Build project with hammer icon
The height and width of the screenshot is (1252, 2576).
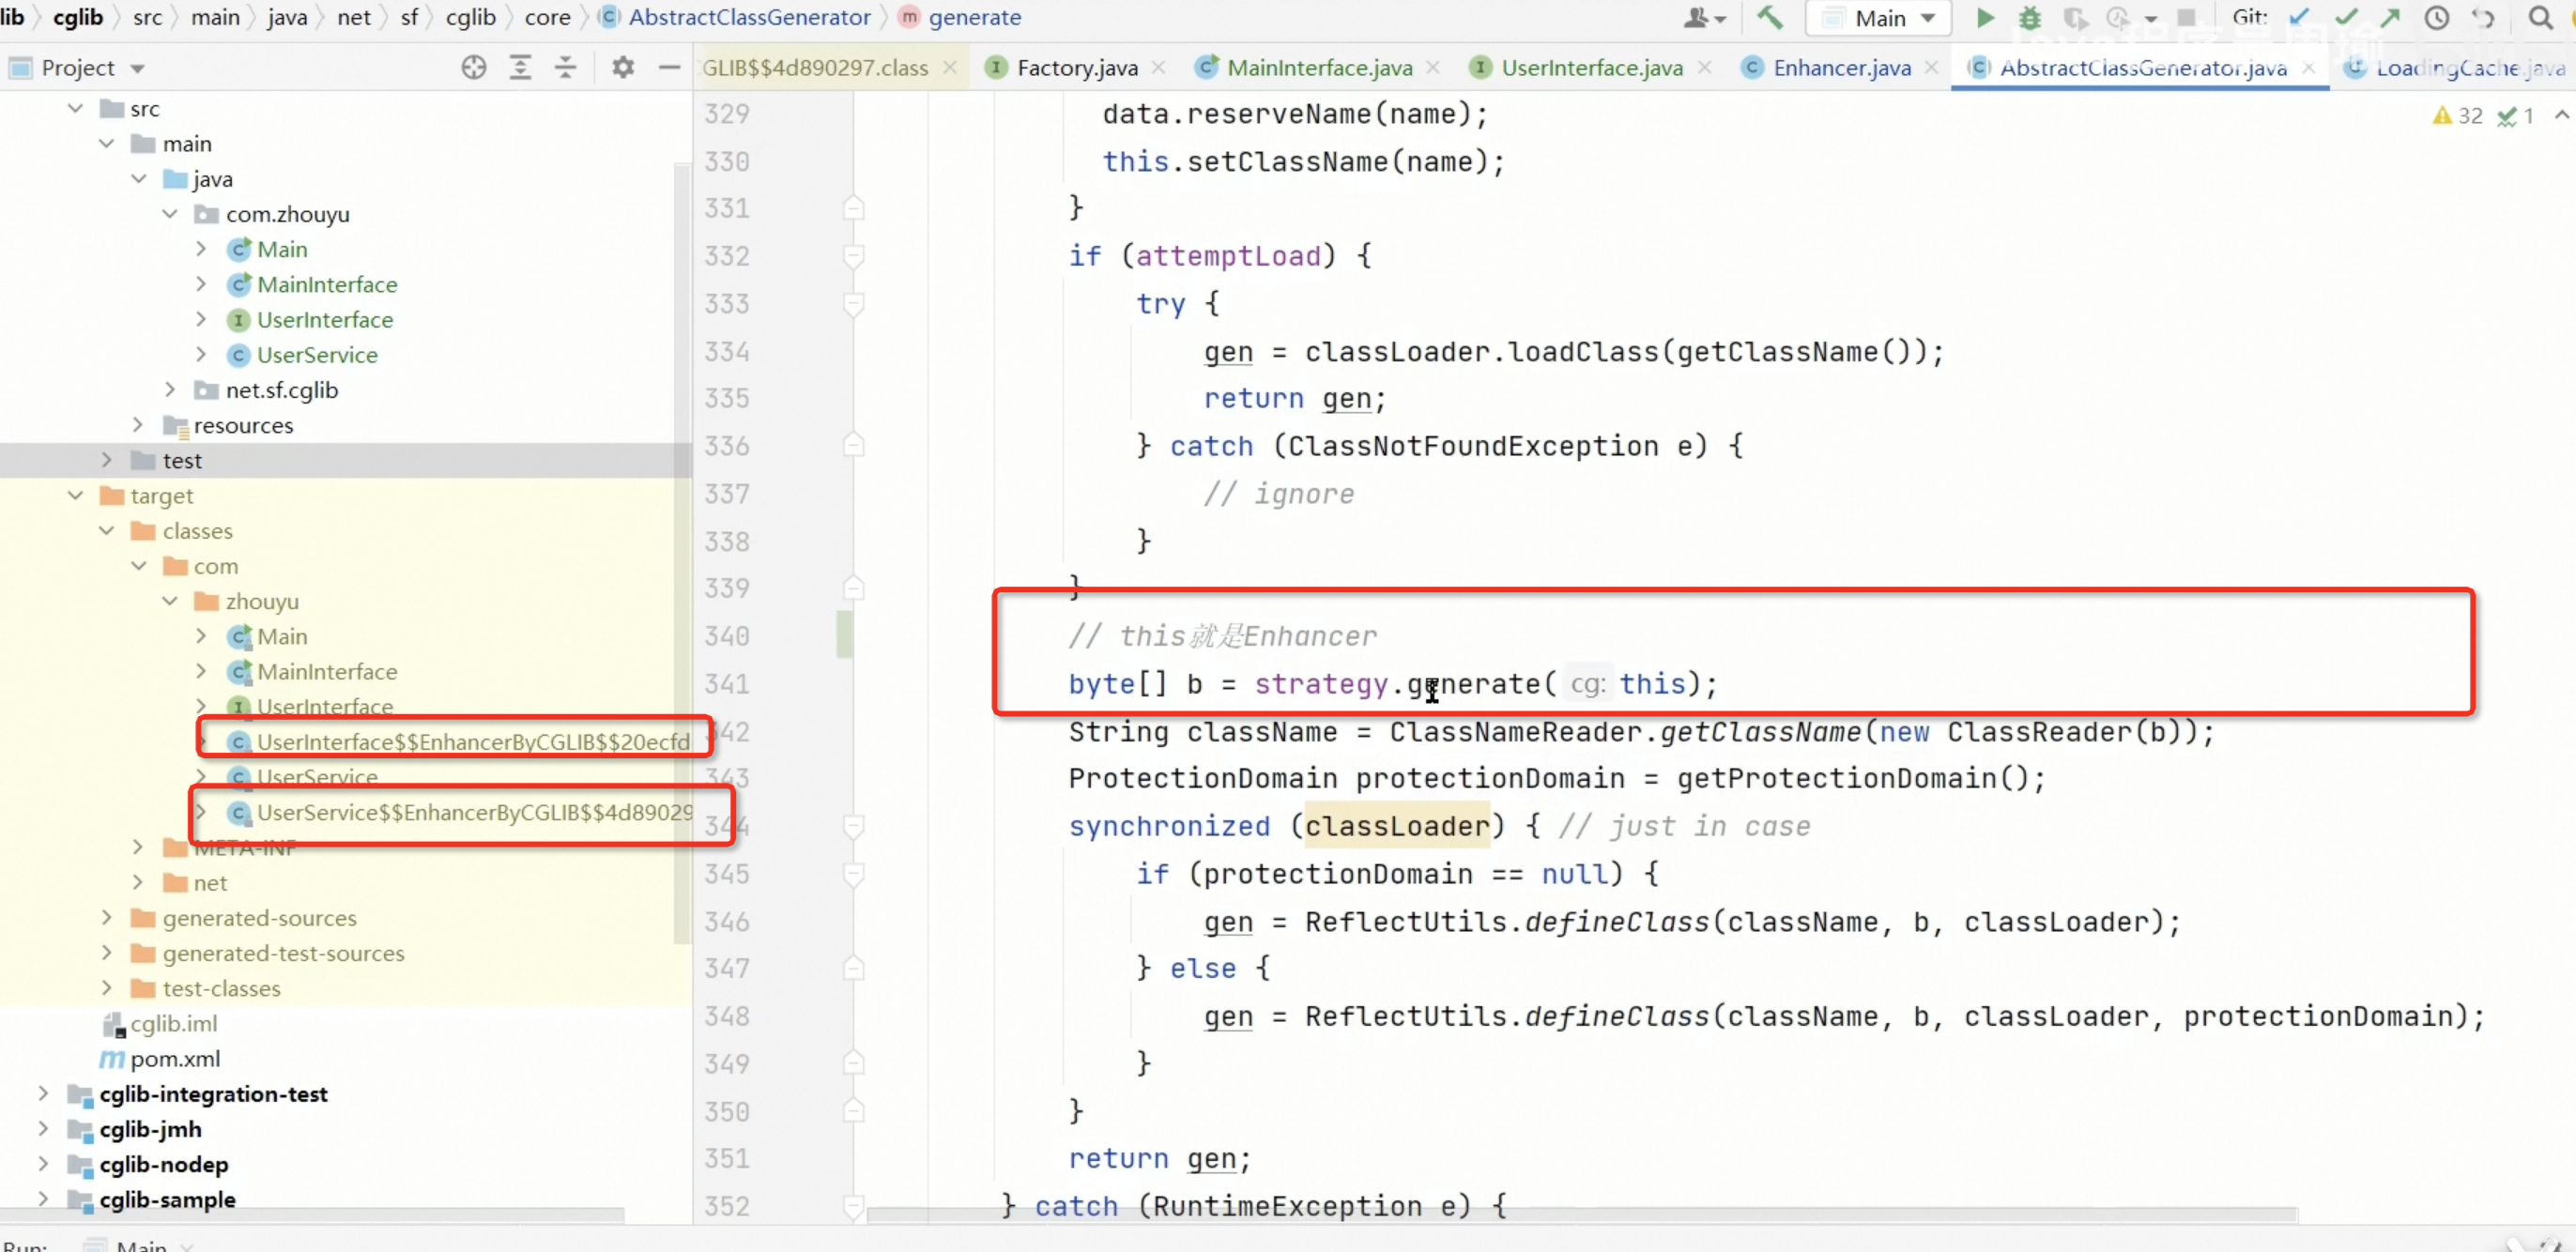click(1770, 18)
